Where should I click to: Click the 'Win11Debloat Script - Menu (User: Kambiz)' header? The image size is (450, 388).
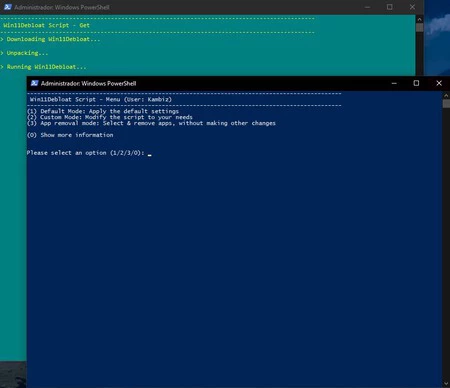101,99
